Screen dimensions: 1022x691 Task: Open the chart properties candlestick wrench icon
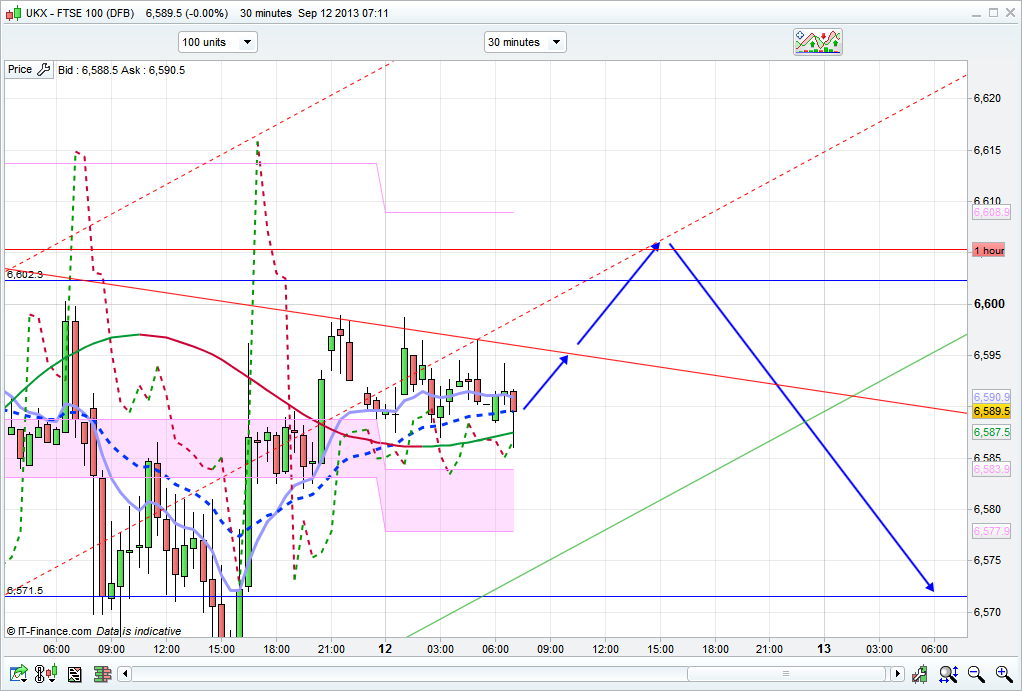(x=920, y=673)
